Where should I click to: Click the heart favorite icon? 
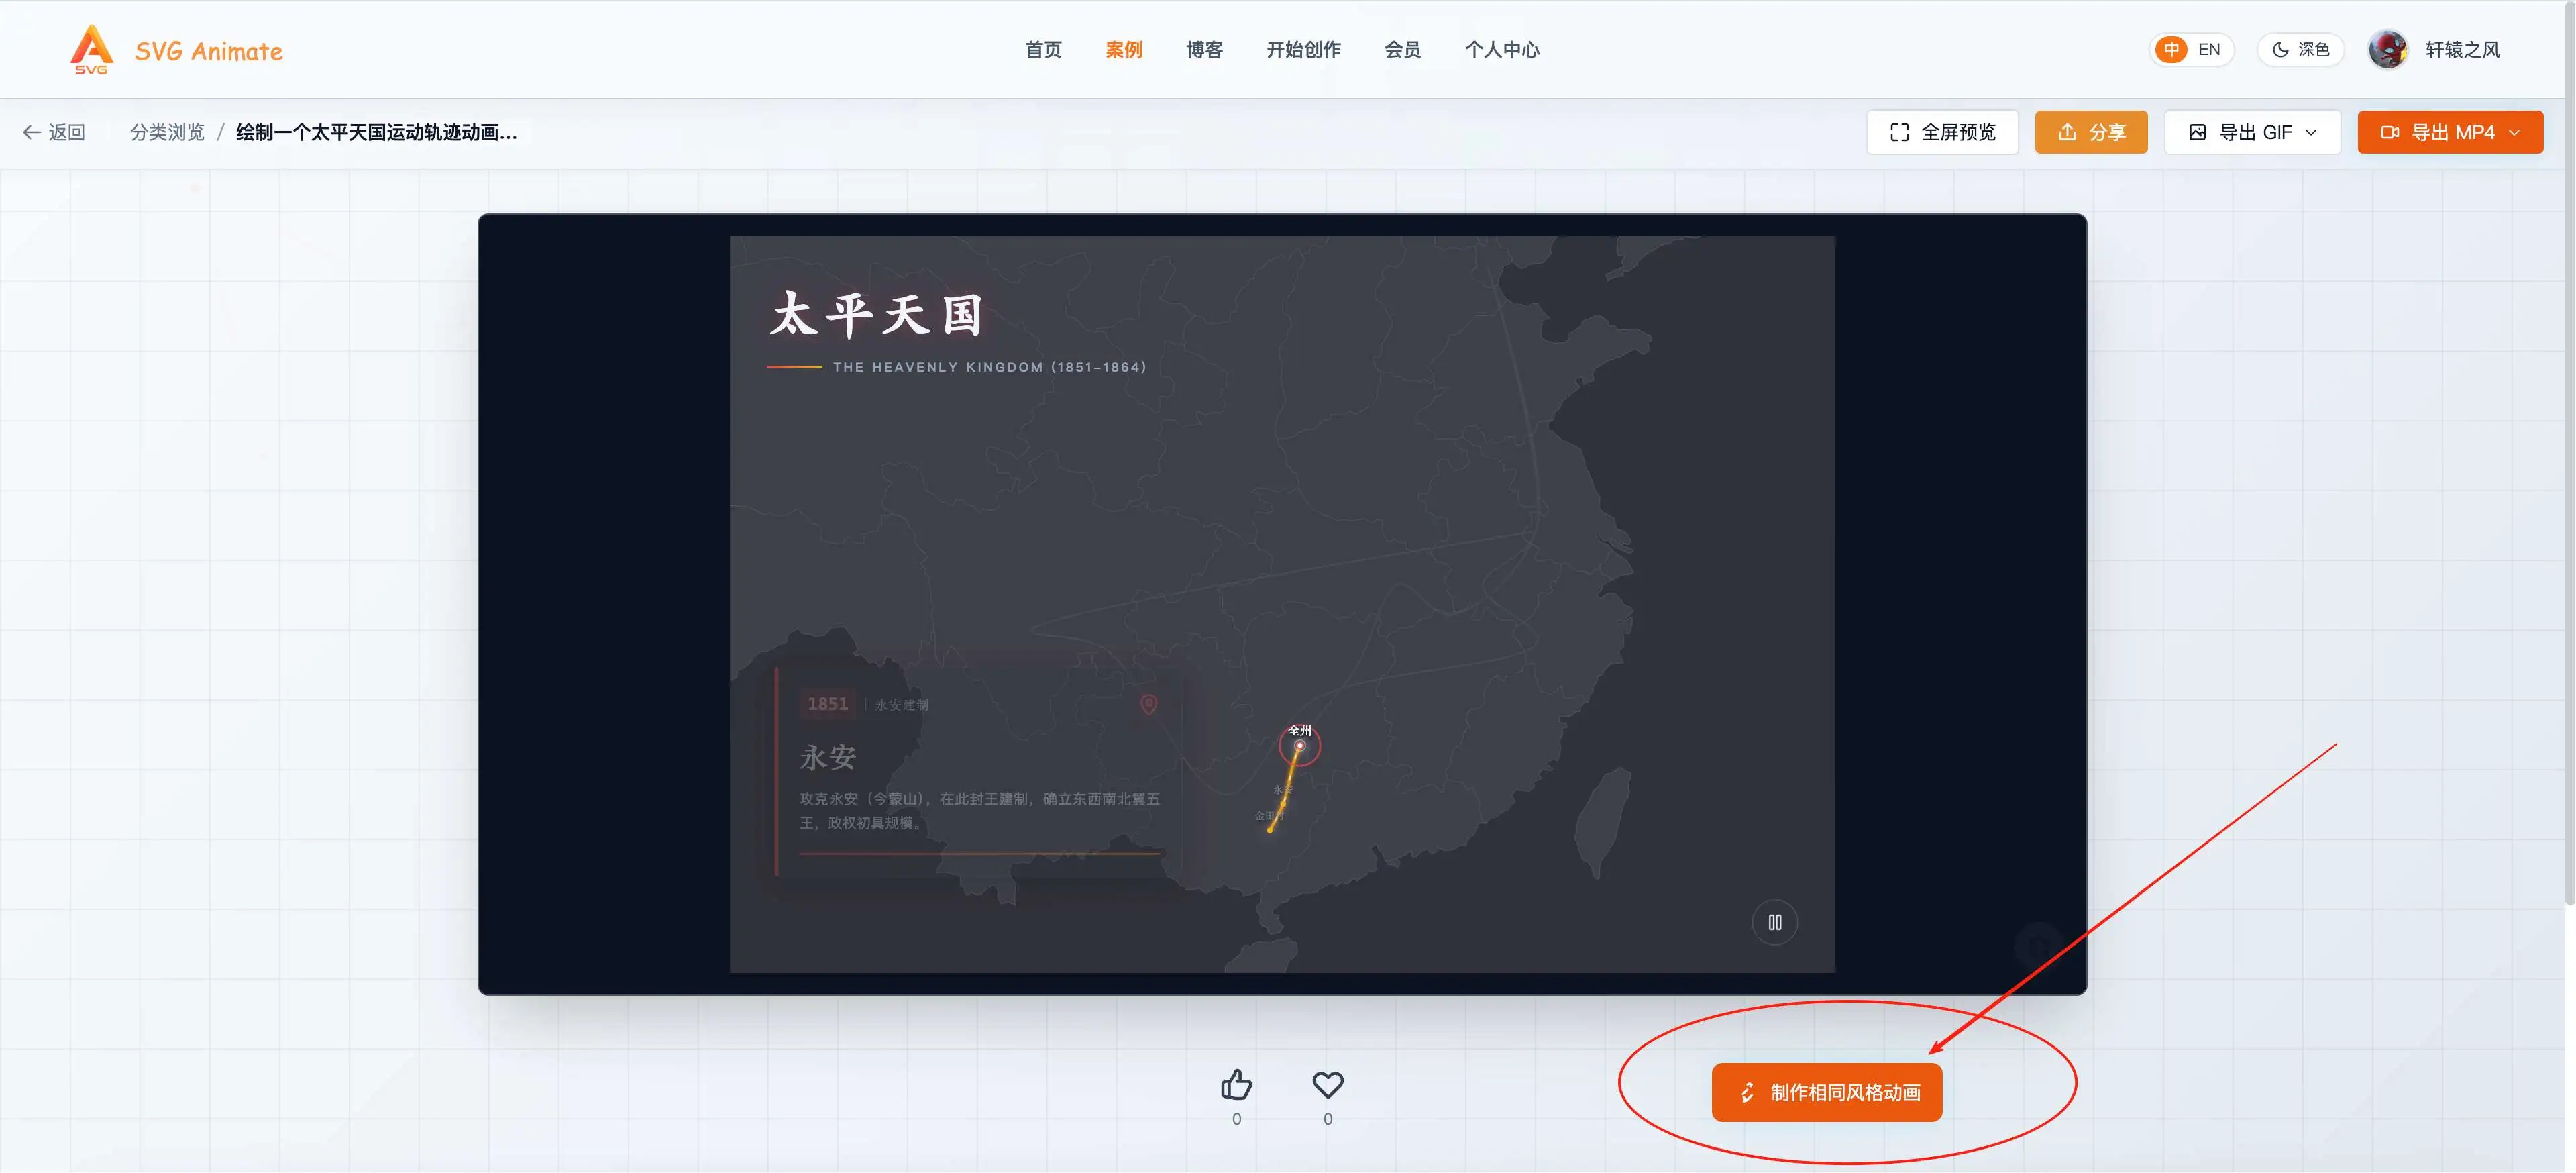coord(1327,1085)
